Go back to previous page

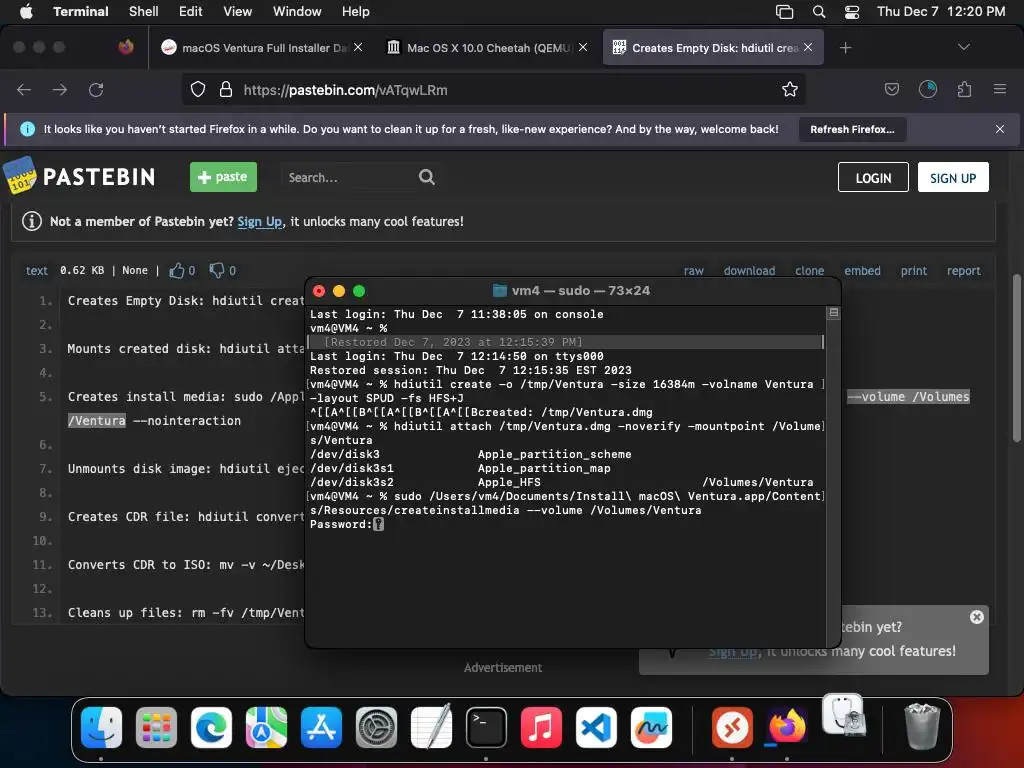click(x=24, y=89)
